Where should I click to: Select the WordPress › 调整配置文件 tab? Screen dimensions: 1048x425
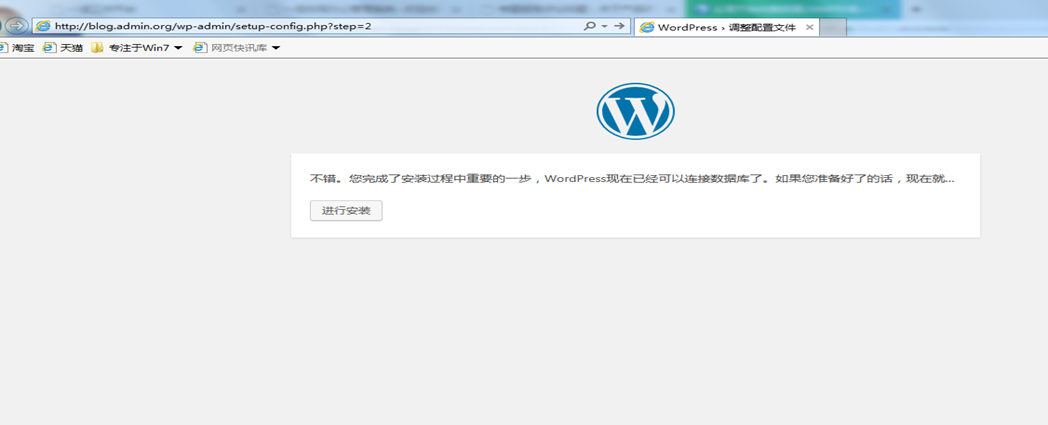(x=726, y=27)
